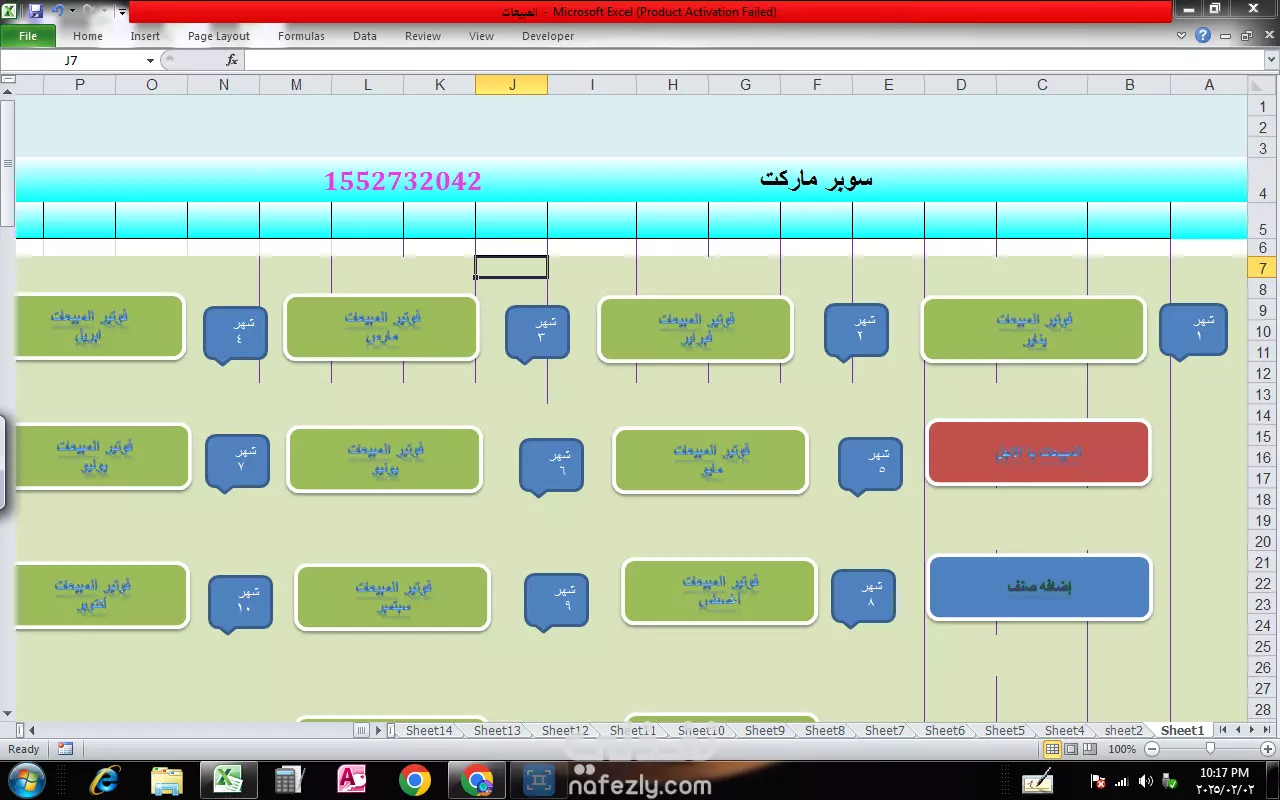This screenshot has width=1280, height=800.
Task: Open Internet Explorer from taskbar
Action: pos(105,780)
